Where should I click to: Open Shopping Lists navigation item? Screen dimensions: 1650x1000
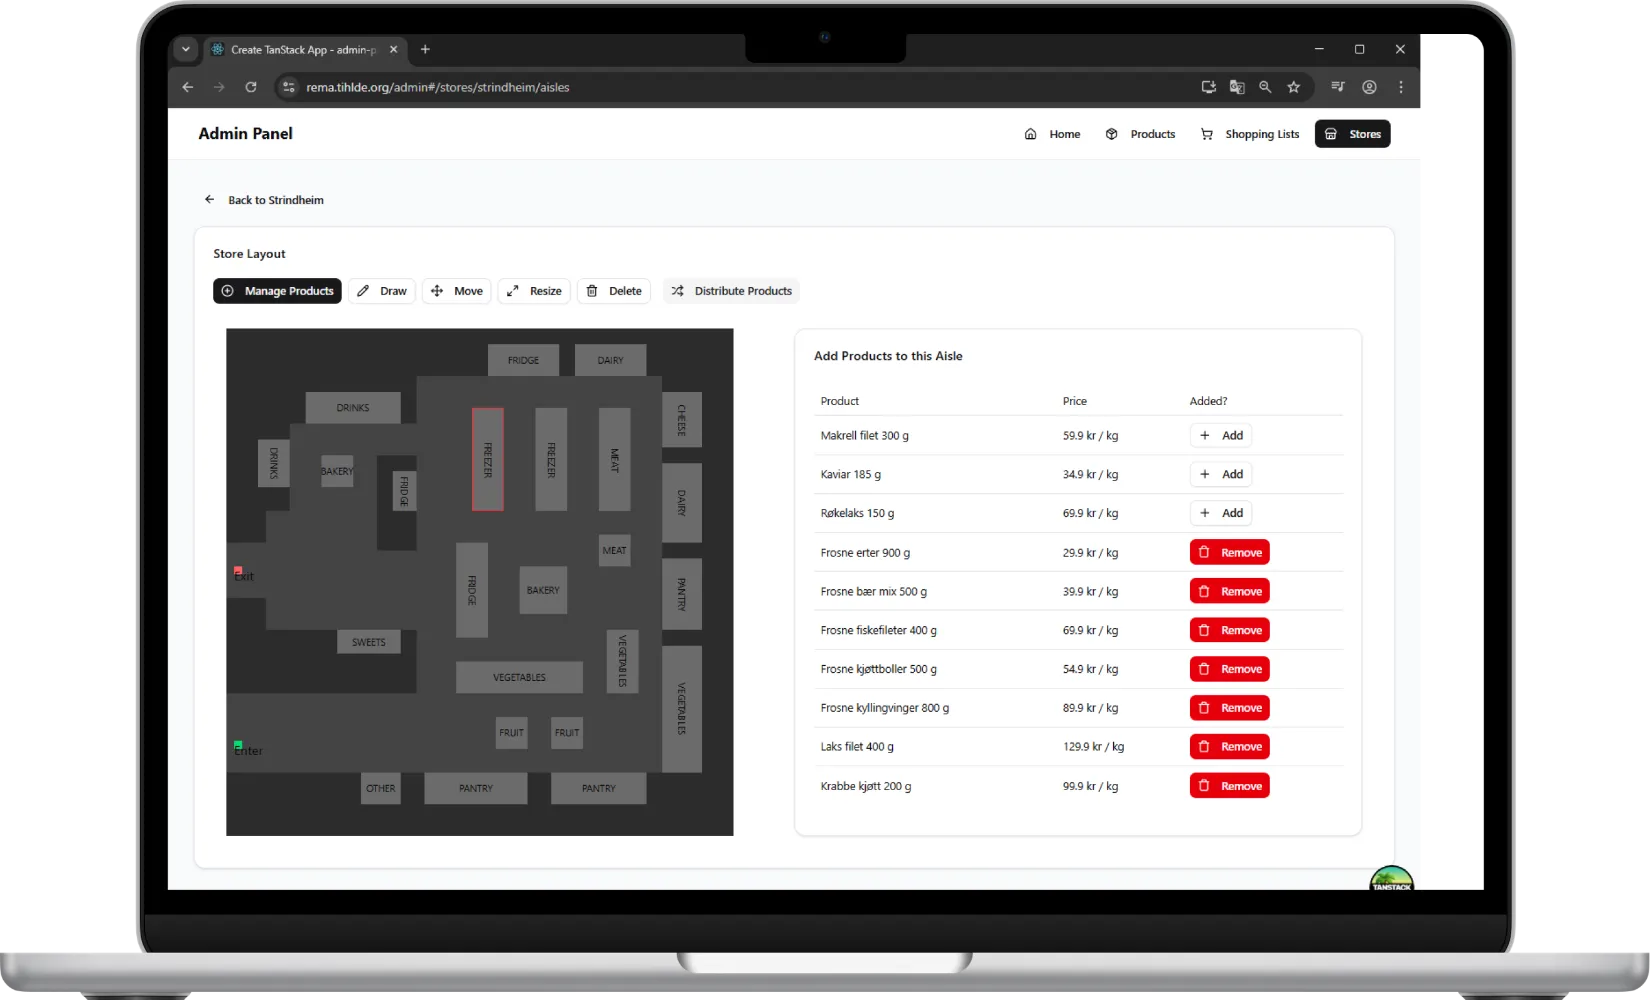click(x=1250, y=134)
